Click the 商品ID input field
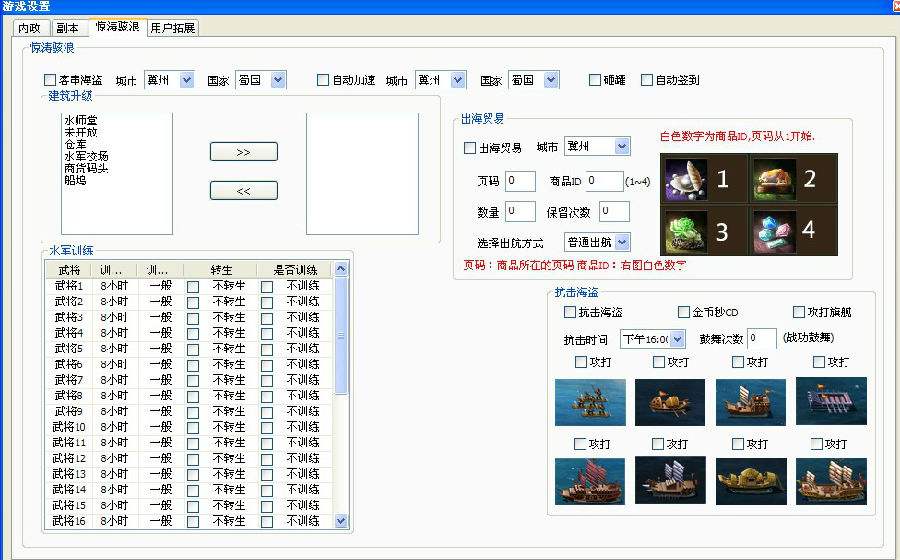 [x=604, y=181]
